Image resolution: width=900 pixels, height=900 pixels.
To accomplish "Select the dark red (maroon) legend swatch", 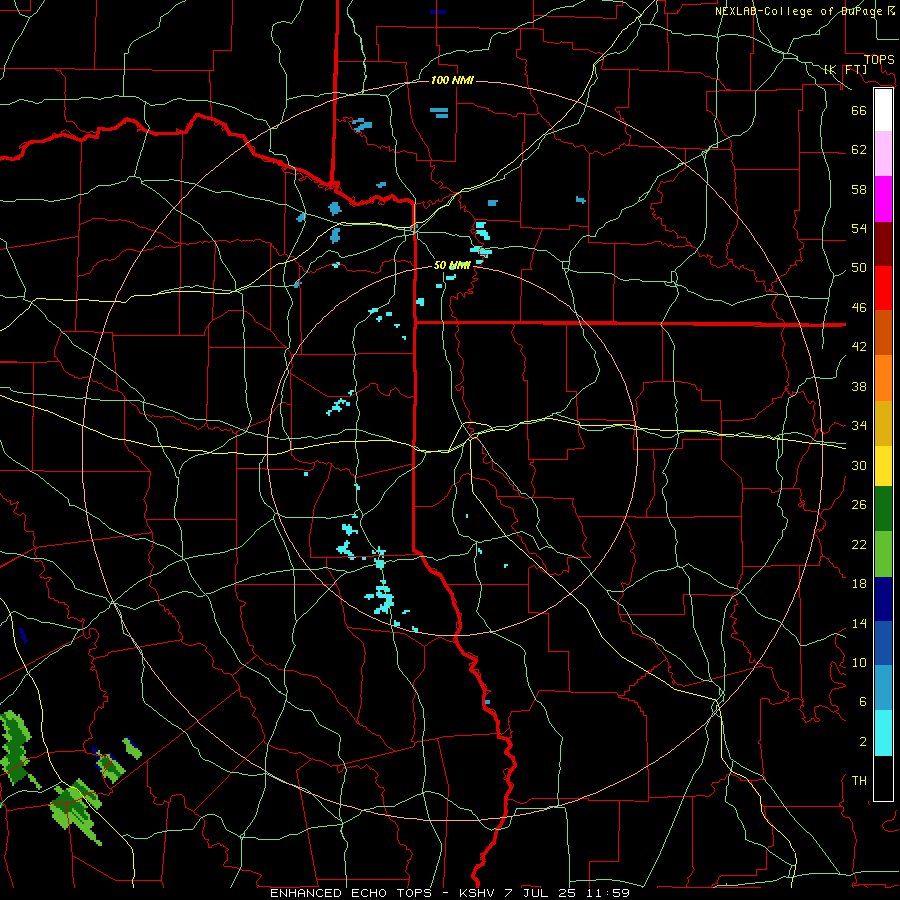I will [883, 244].
